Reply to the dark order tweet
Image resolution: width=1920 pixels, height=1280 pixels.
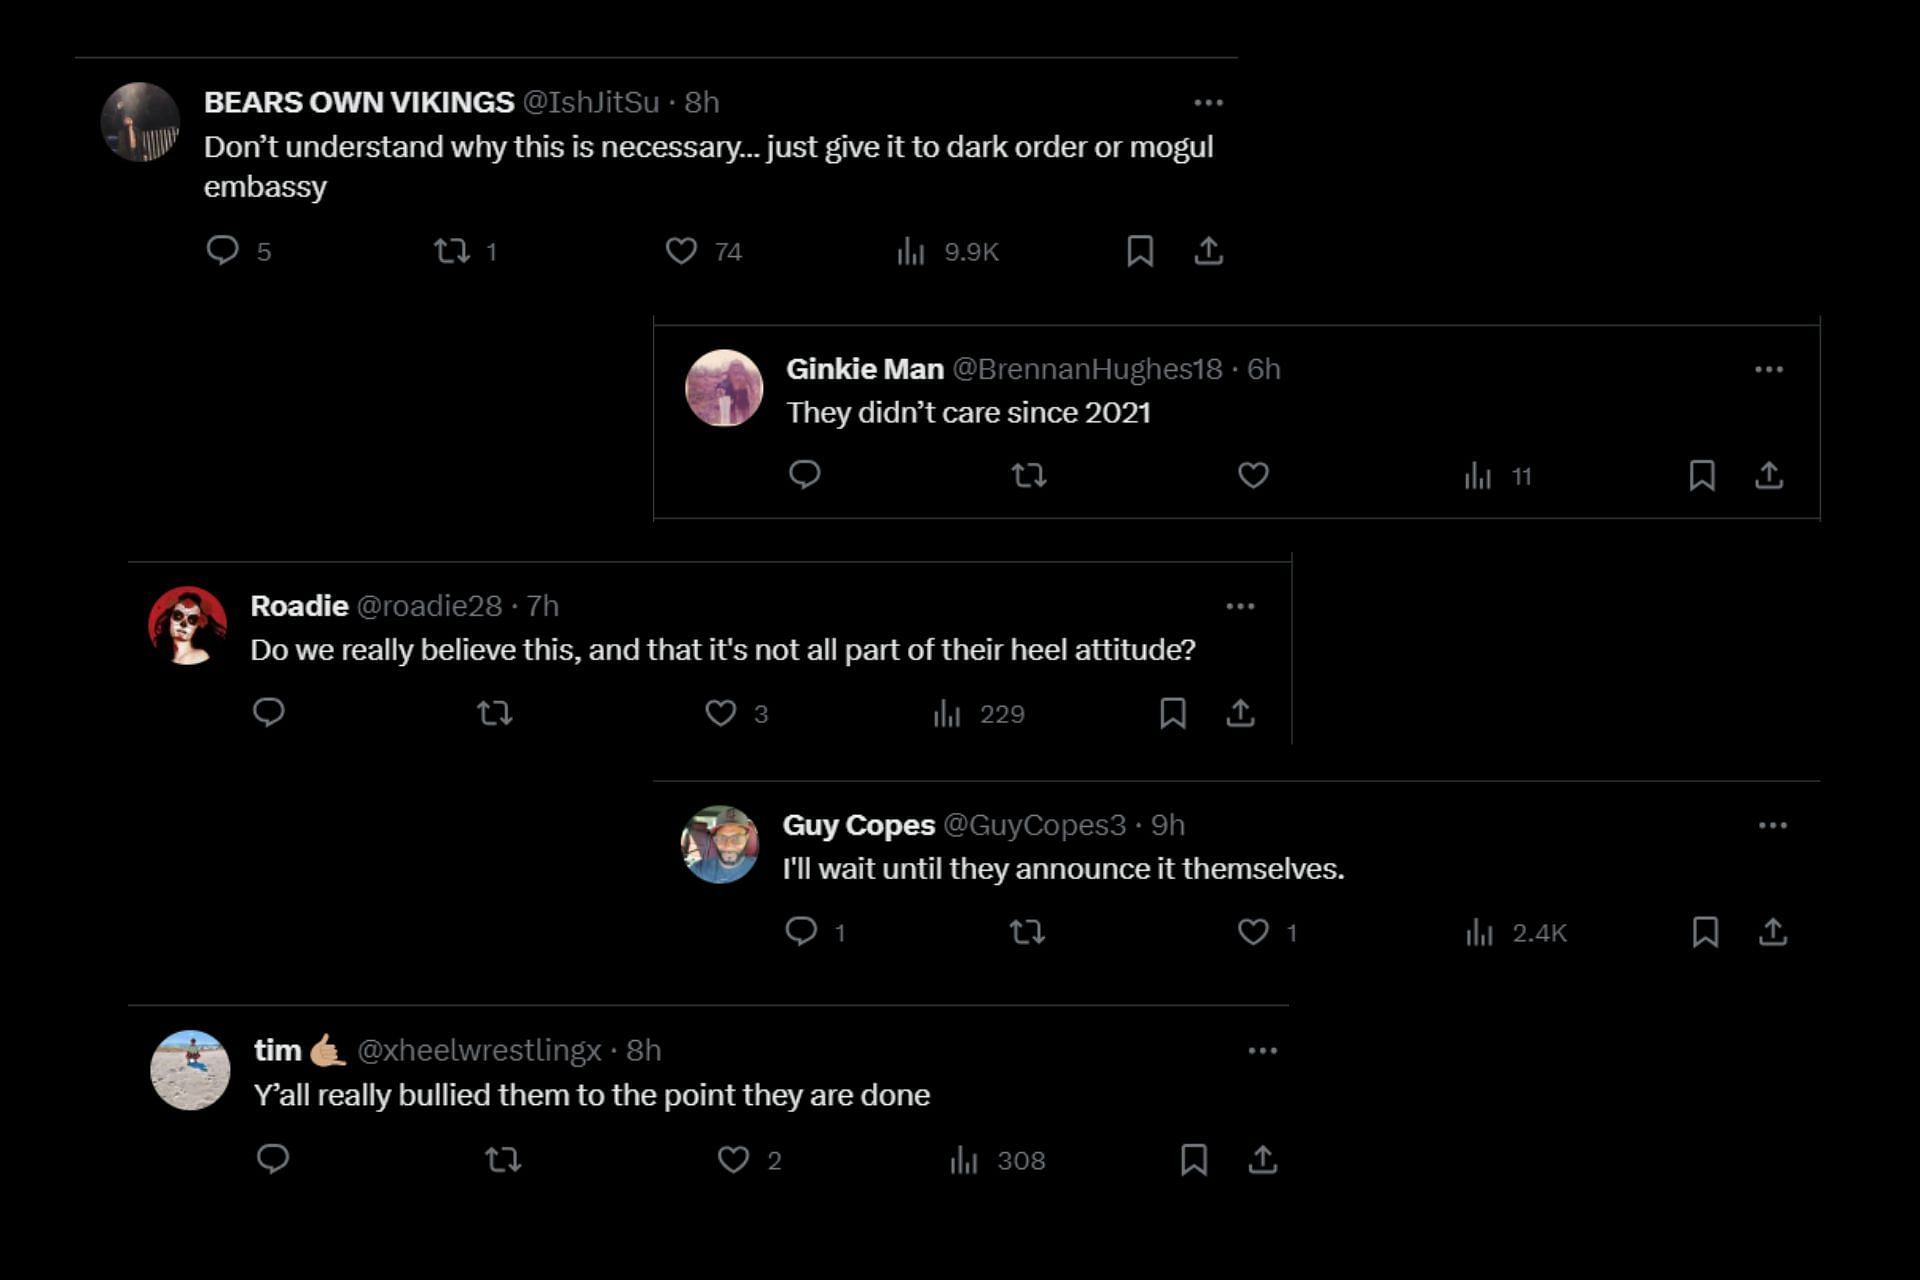(x=222, y=249)
